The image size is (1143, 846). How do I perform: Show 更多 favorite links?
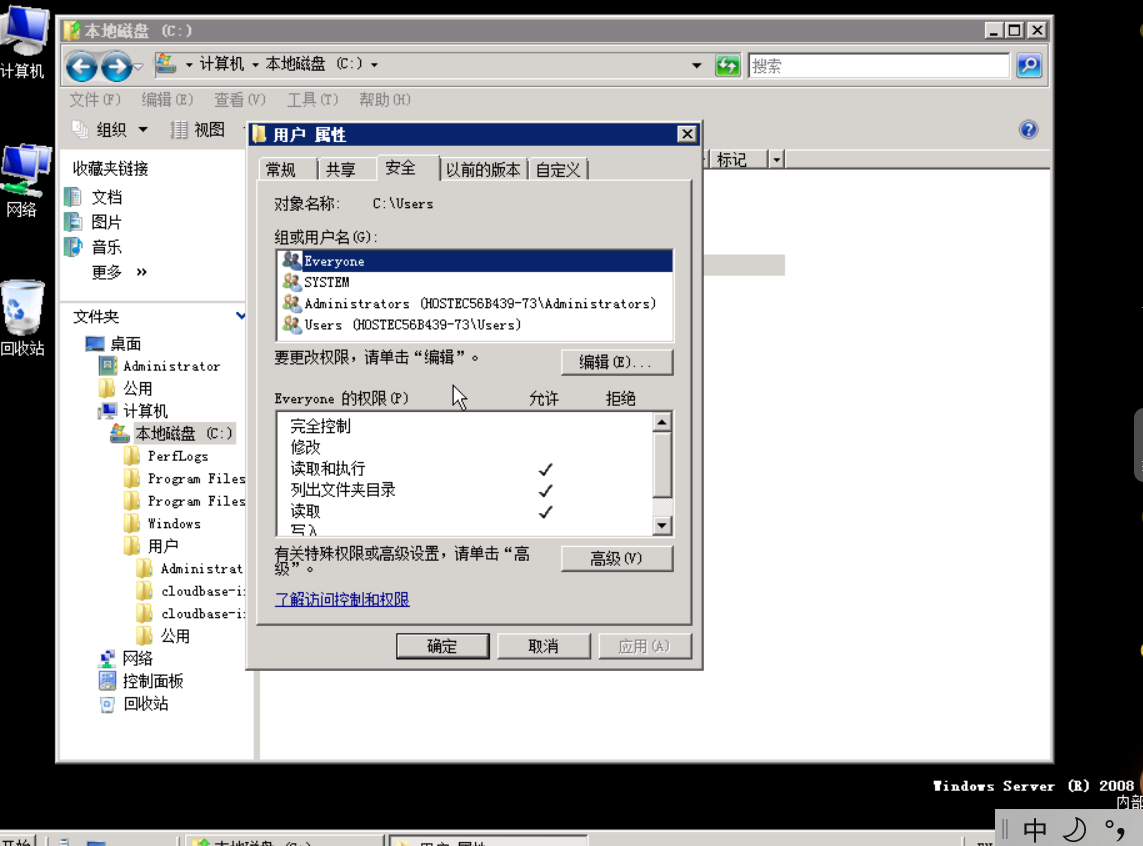click(118, 272)
